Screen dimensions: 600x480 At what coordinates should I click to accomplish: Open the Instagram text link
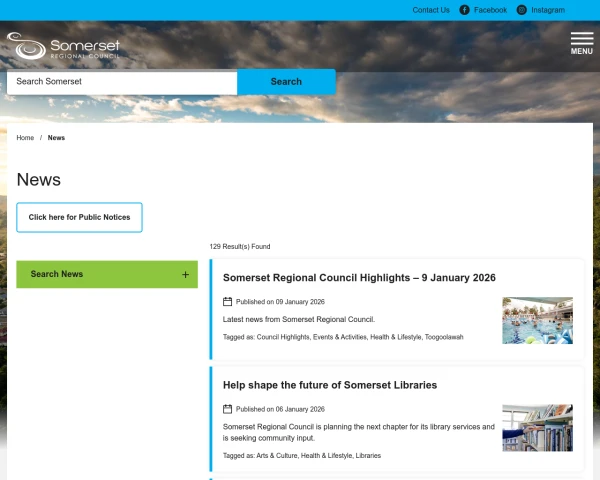point(548,10)
